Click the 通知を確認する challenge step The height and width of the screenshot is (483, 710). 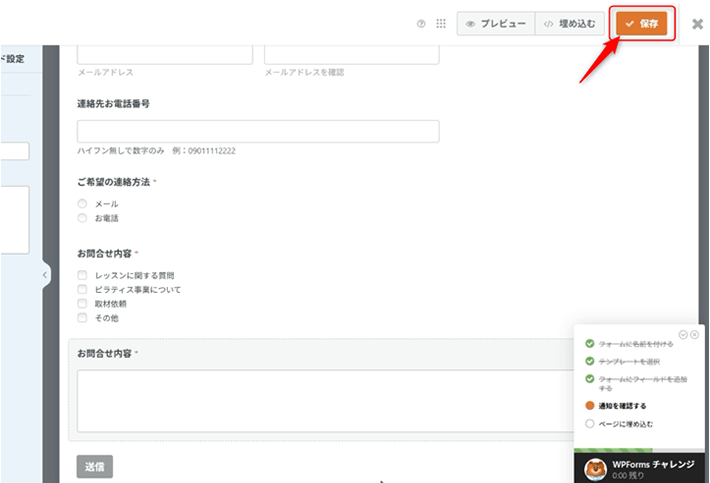click(622, 406)
